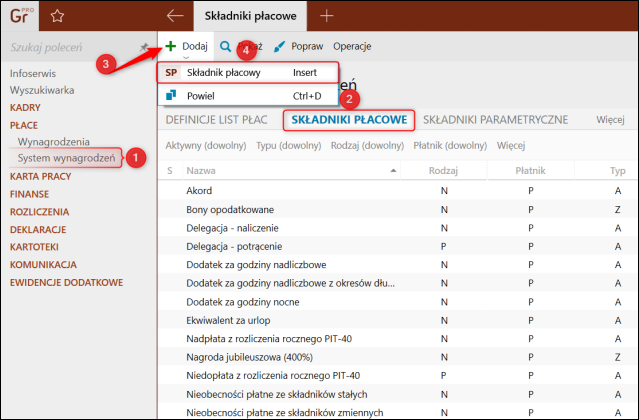Viewport: 639px width, 420px height.
Task: Click the Popraw toolbar button
Action: click(298, 46)
